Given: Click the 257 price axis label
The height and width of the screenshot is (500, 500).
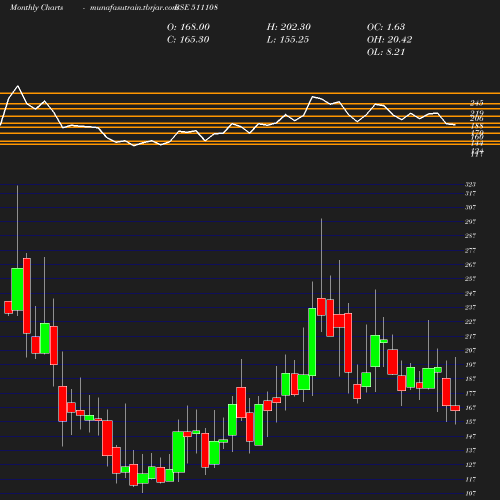Looking at the screenshot, I should point(470,279).
